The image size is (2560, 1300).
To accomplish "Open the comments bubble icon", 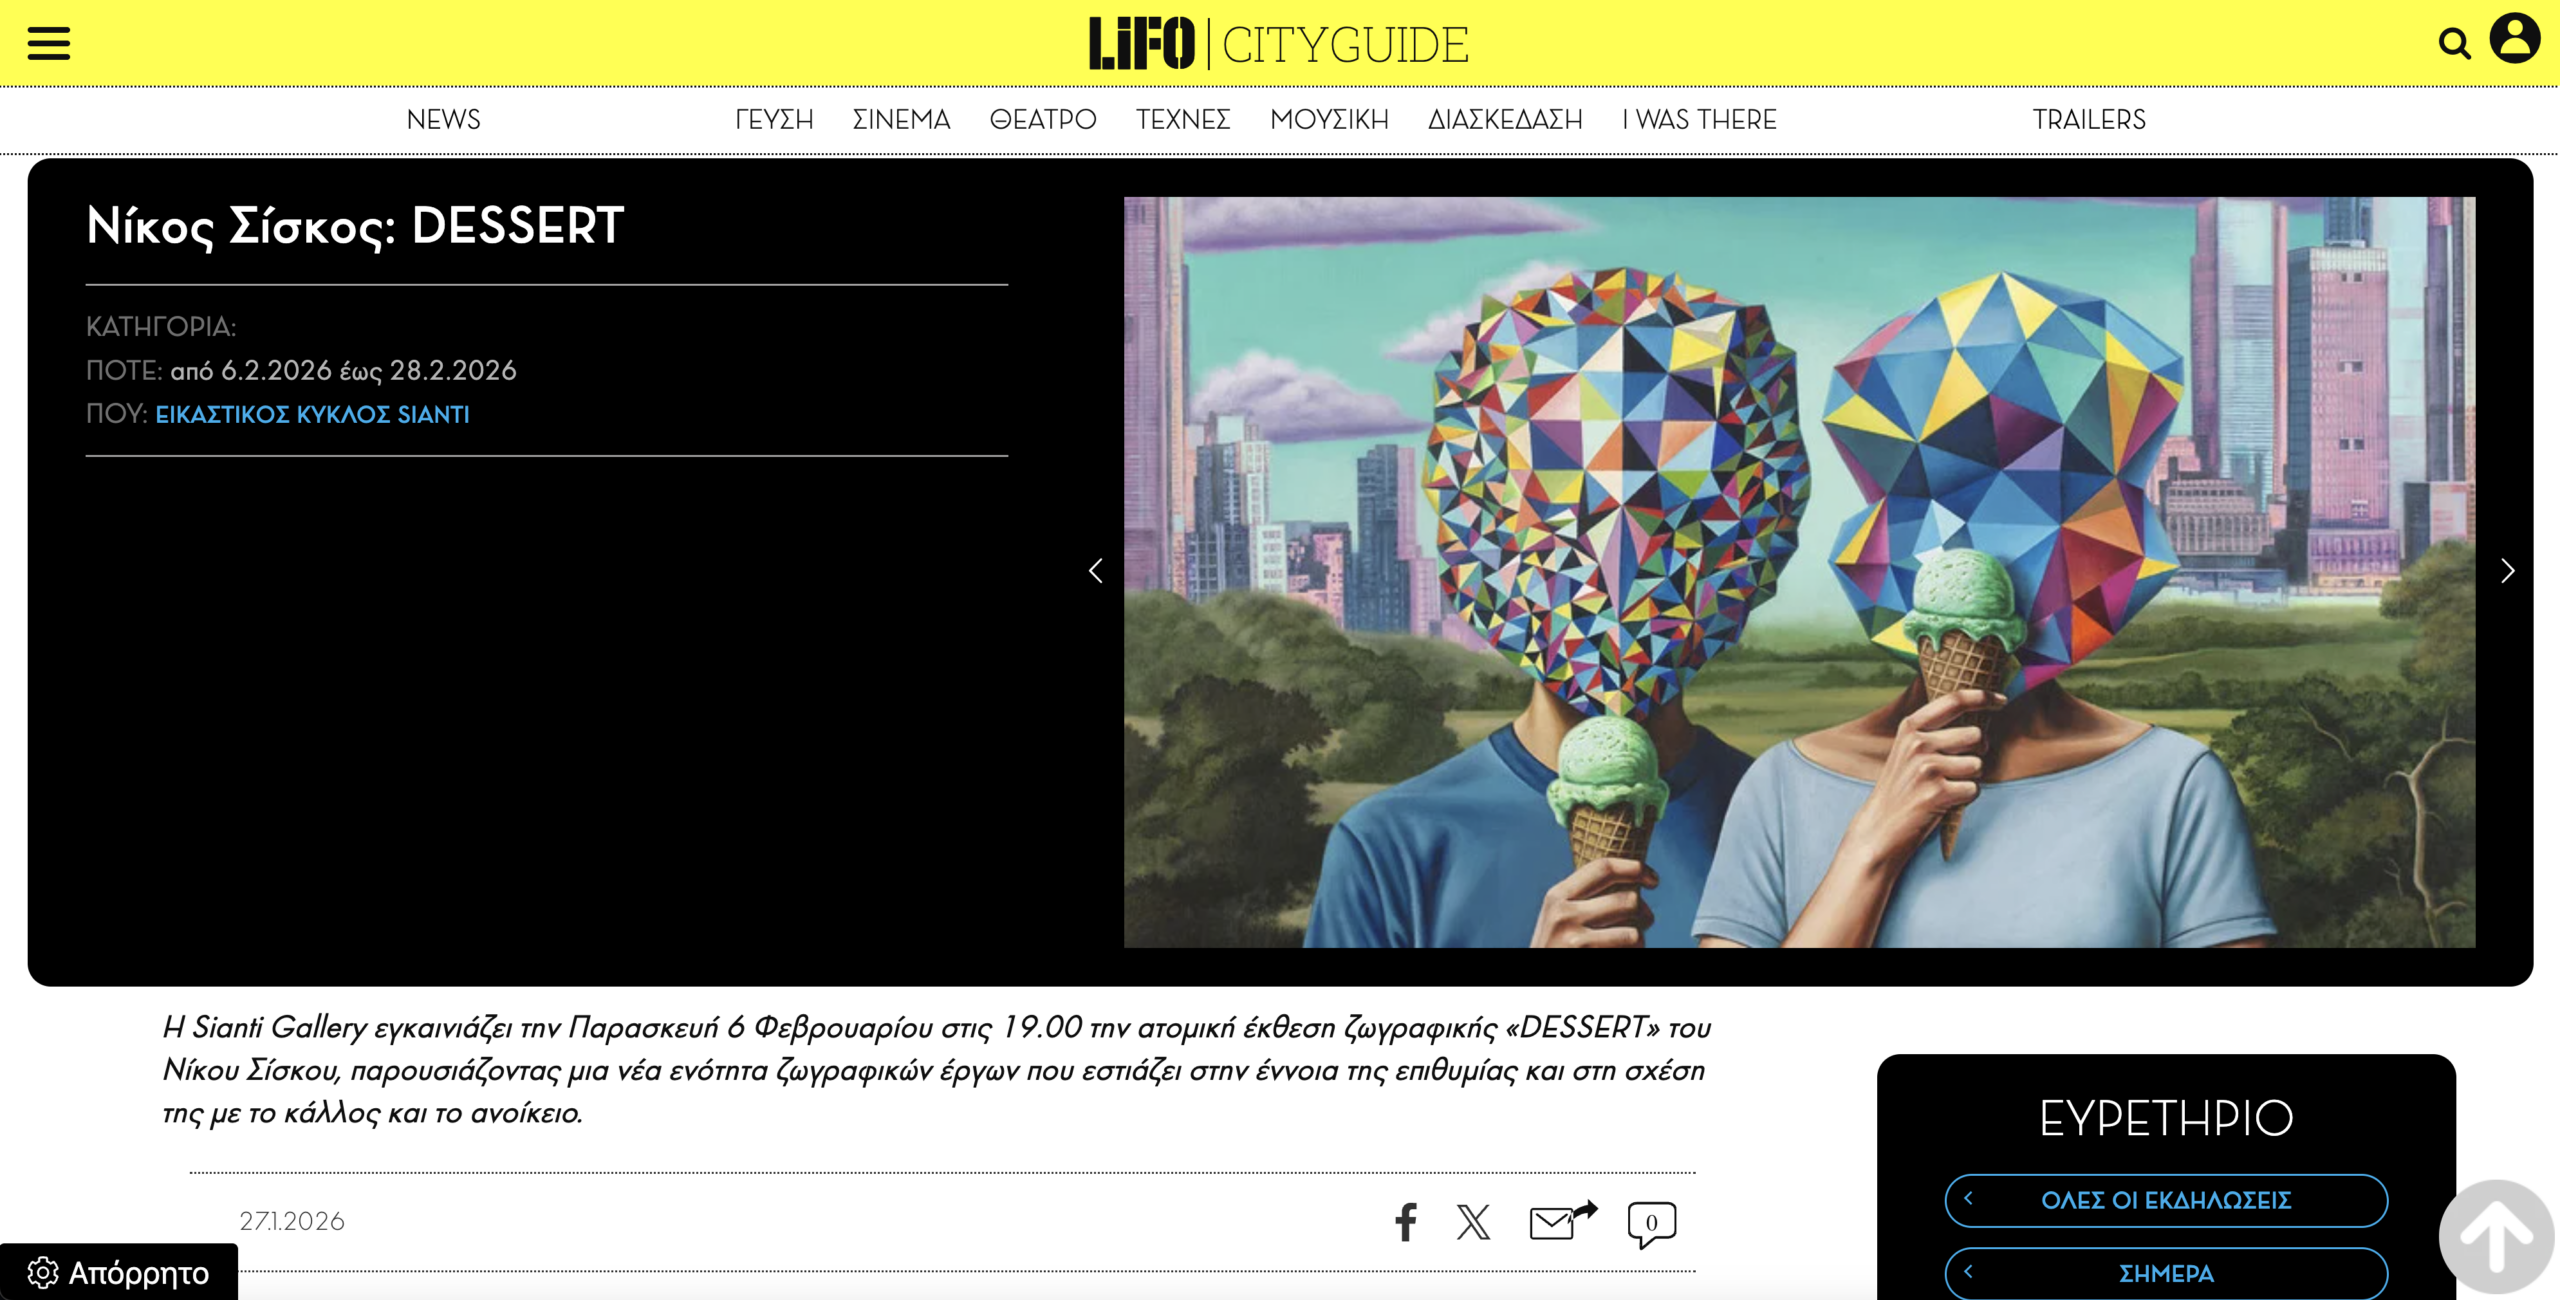I will coord(1651,1223).
